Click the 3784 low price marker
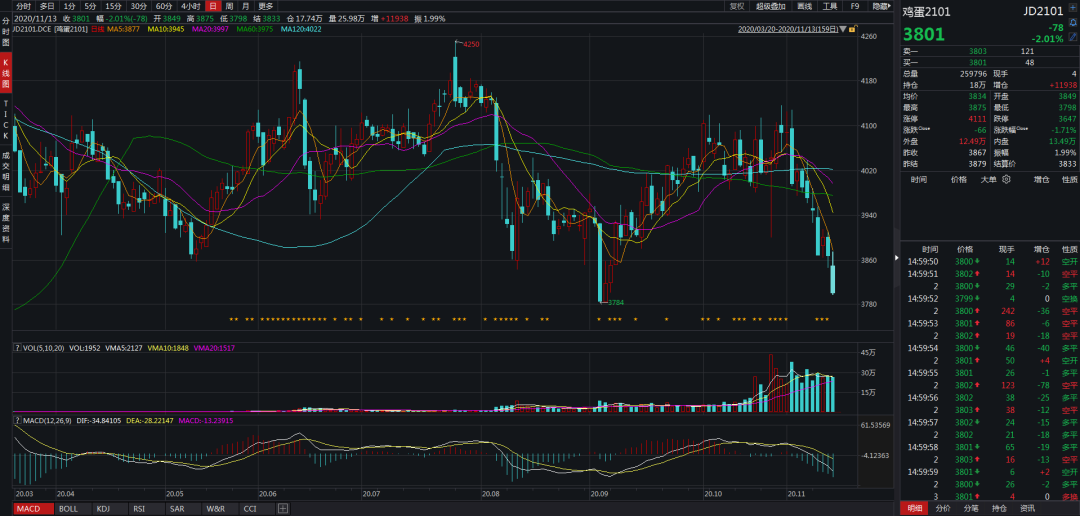Image resolution: width=1080 pixels, height=516 pixels. 616,302
